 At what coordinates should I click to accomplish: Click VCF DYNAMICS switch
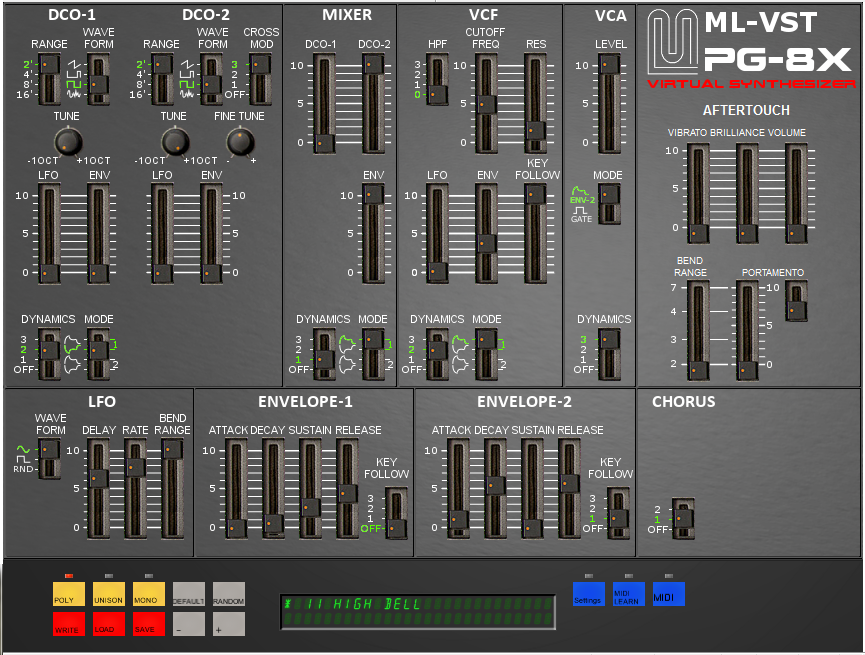[x=437, y=354]
